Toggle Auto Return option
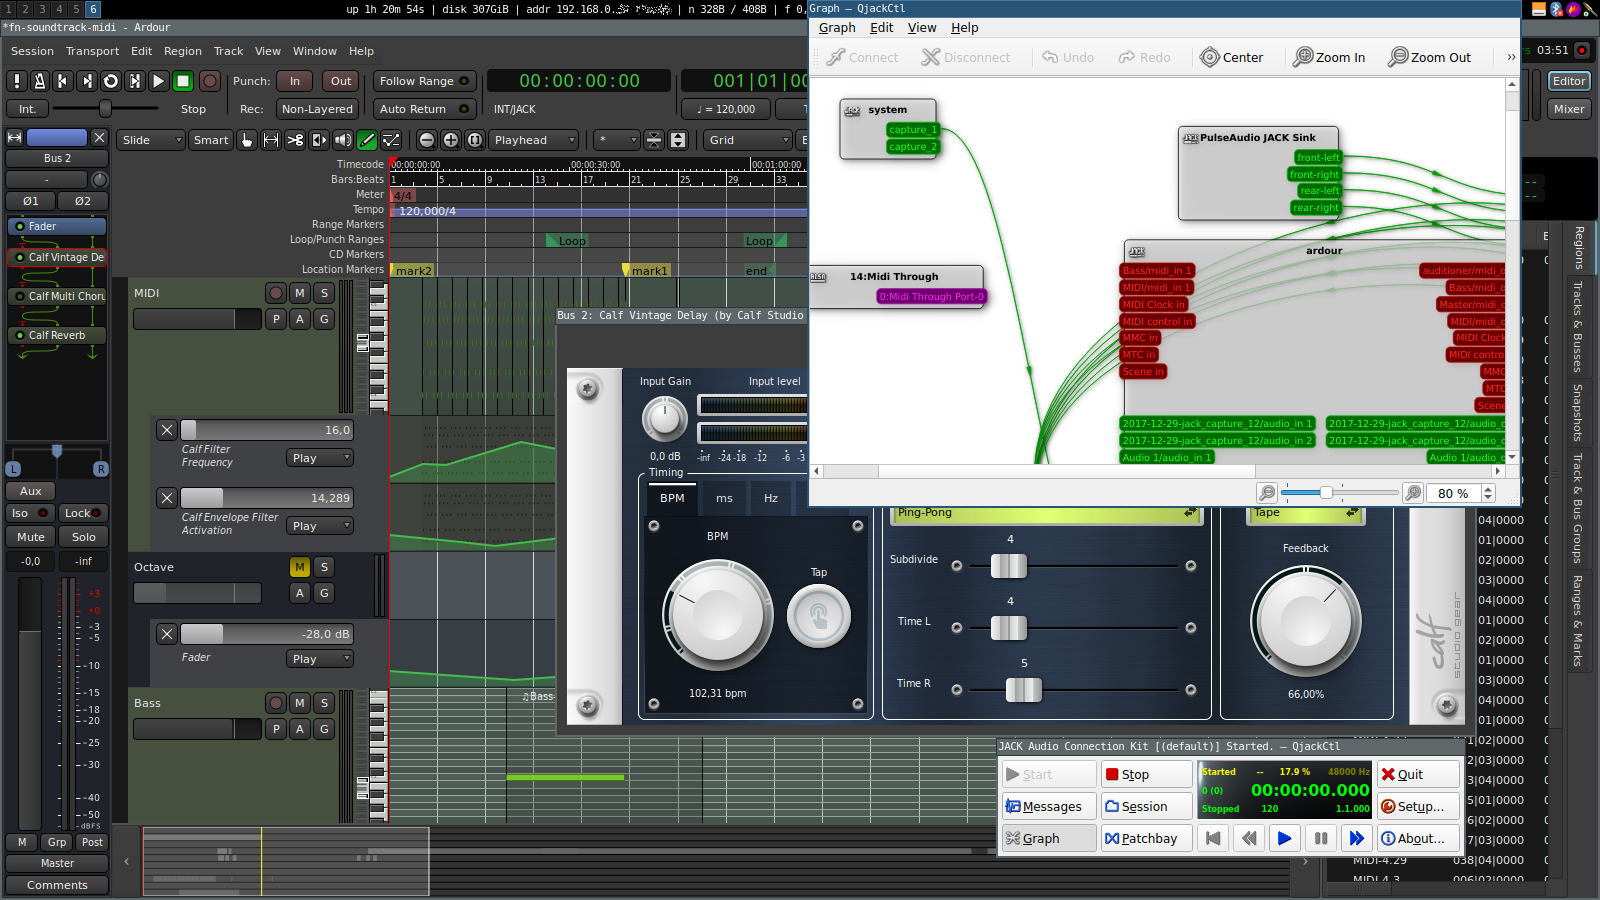This screenshot has width=1600, height=900. point(424,109)
